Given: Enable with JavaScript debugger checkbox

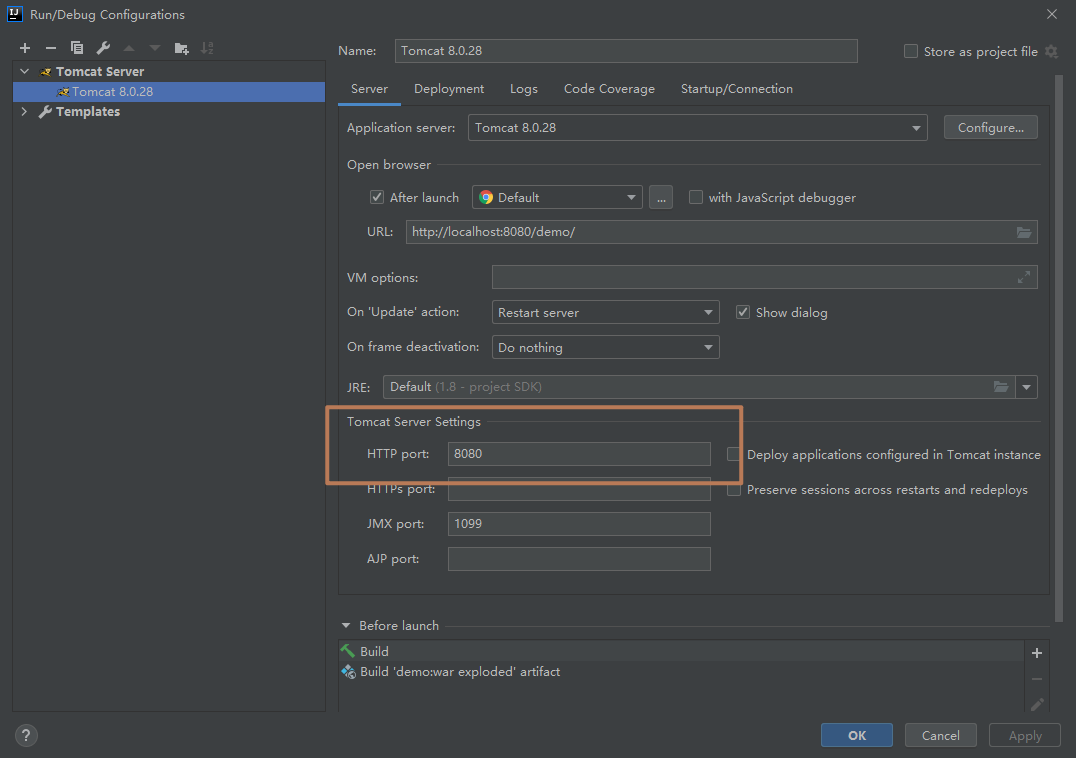Looking at the screenshot, I should click(x=696, y=198).
